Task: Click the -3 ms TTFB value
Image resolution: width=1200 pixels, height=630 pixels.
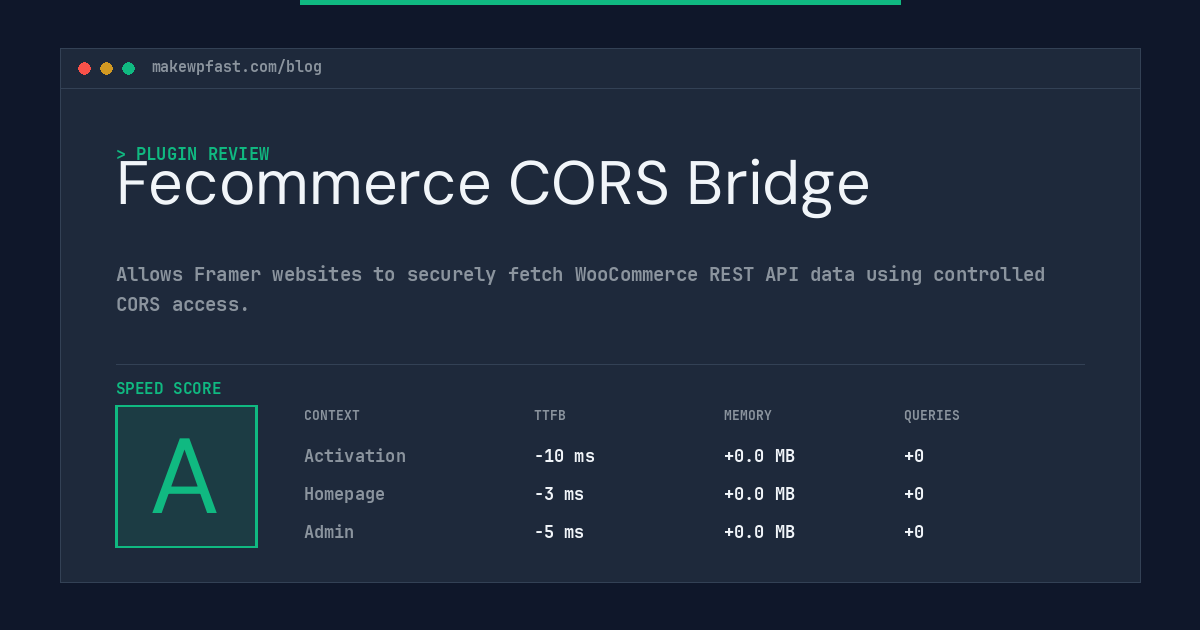Action: click(x=559, y=494)
